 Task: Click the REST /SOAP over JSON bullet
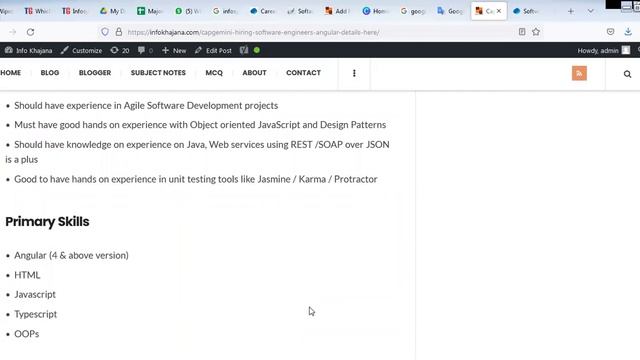point(198,152)
